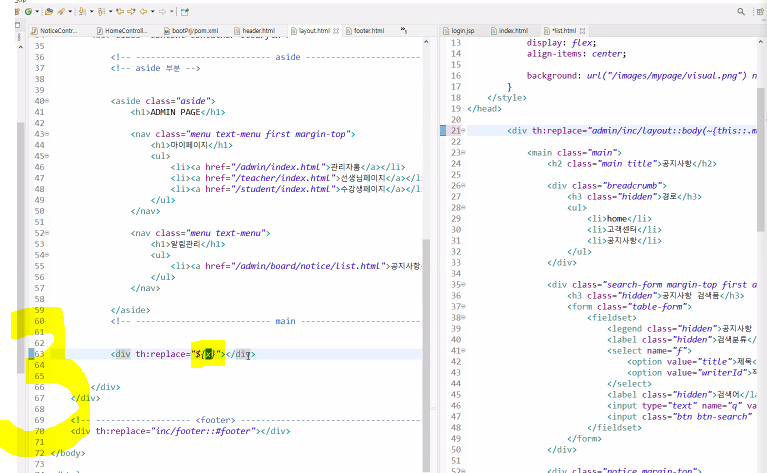Click the Search flashlight icon in toolbar
Viewport: 767px width, 473px height.
61,12
